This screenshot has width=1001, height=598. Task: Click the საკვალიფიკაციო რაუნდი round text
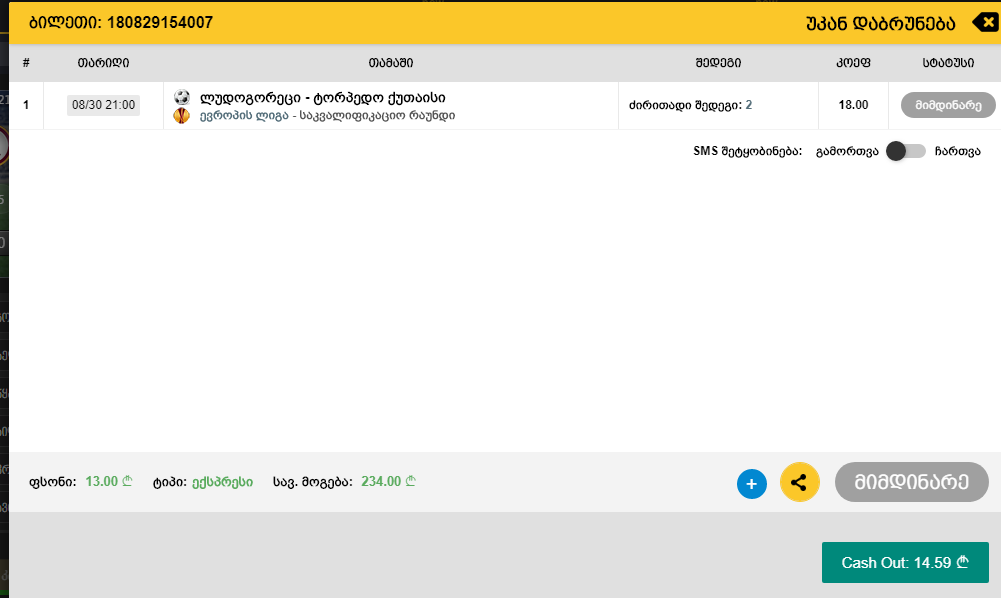(377, 116)
